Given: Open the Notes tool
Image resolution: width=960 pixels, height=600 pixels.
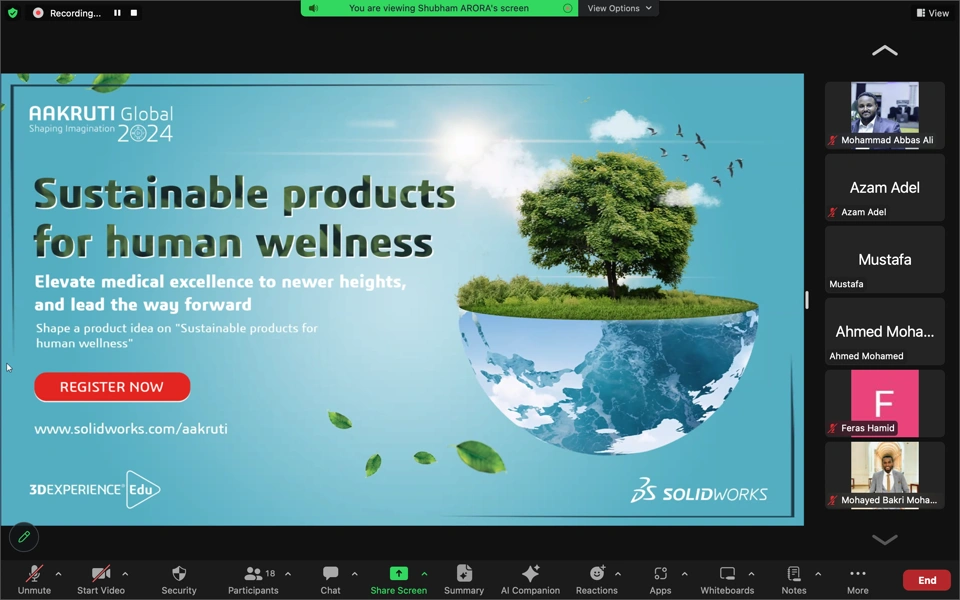Looking at the screenshot, I should click(x=794, y=579).
